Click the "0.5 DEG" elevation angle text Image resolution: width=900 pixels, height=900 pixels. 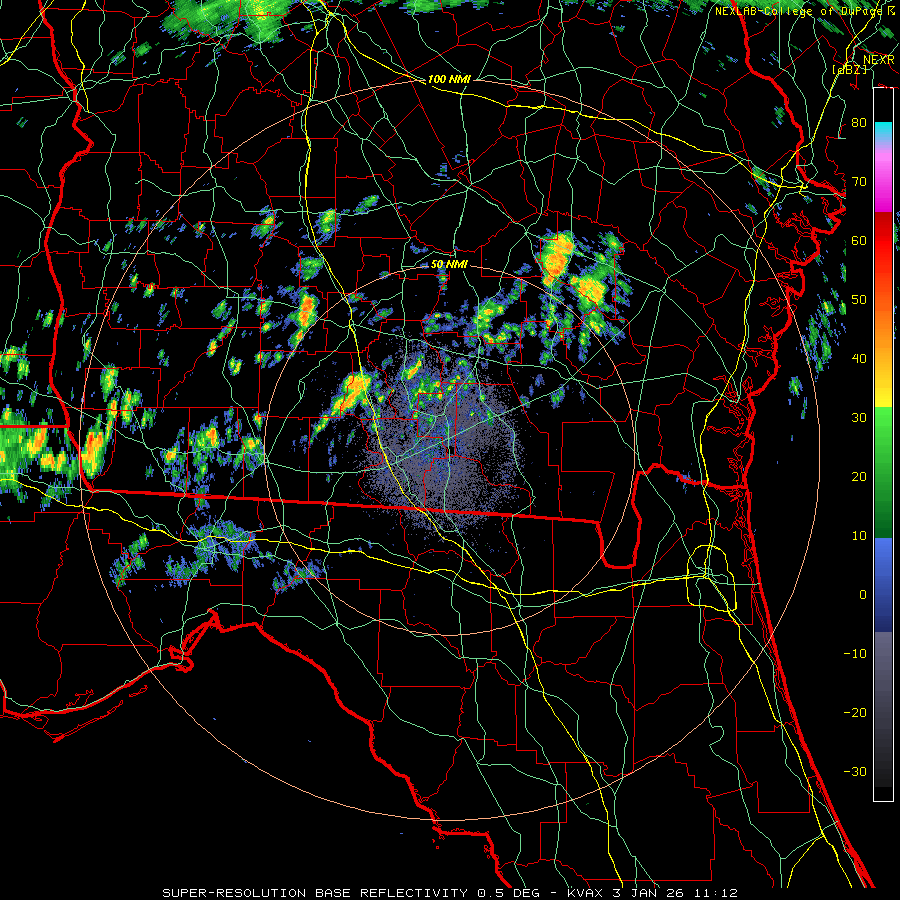[509, 893]
